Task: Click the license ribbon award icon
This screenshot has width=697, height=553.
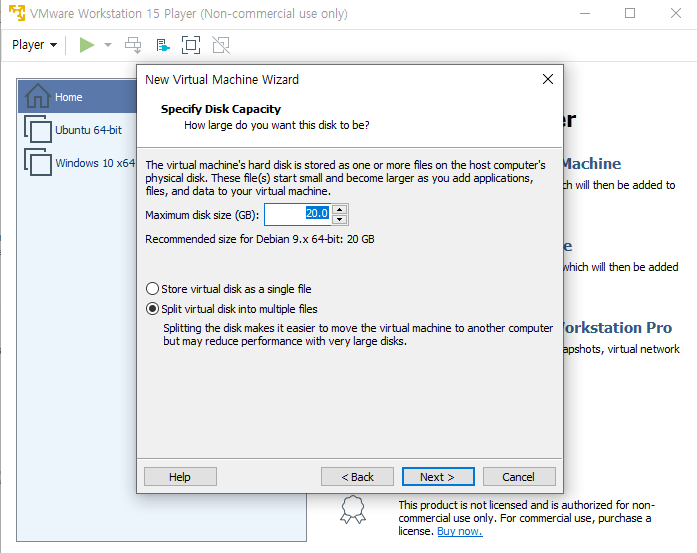Action: click(x=353, y=509)
